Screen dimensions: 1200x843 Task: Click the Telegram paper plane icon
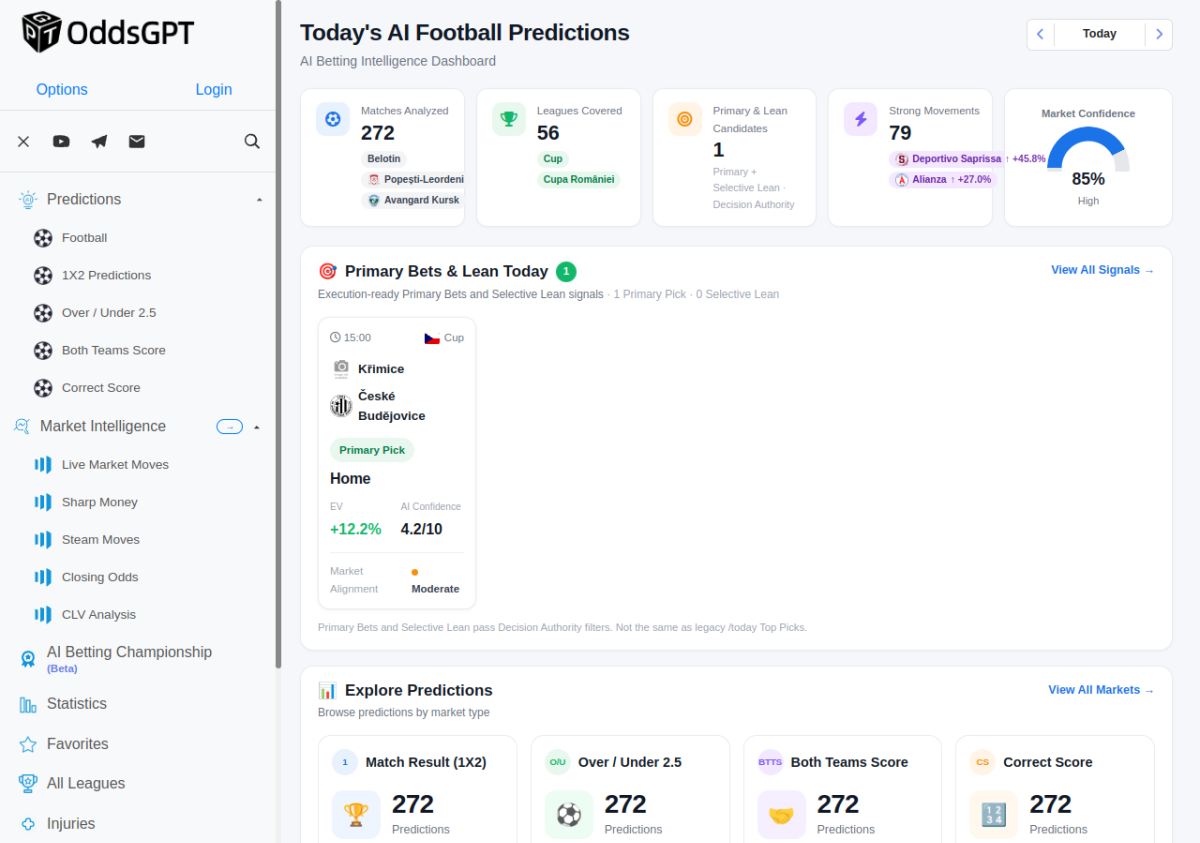[99, 142]
